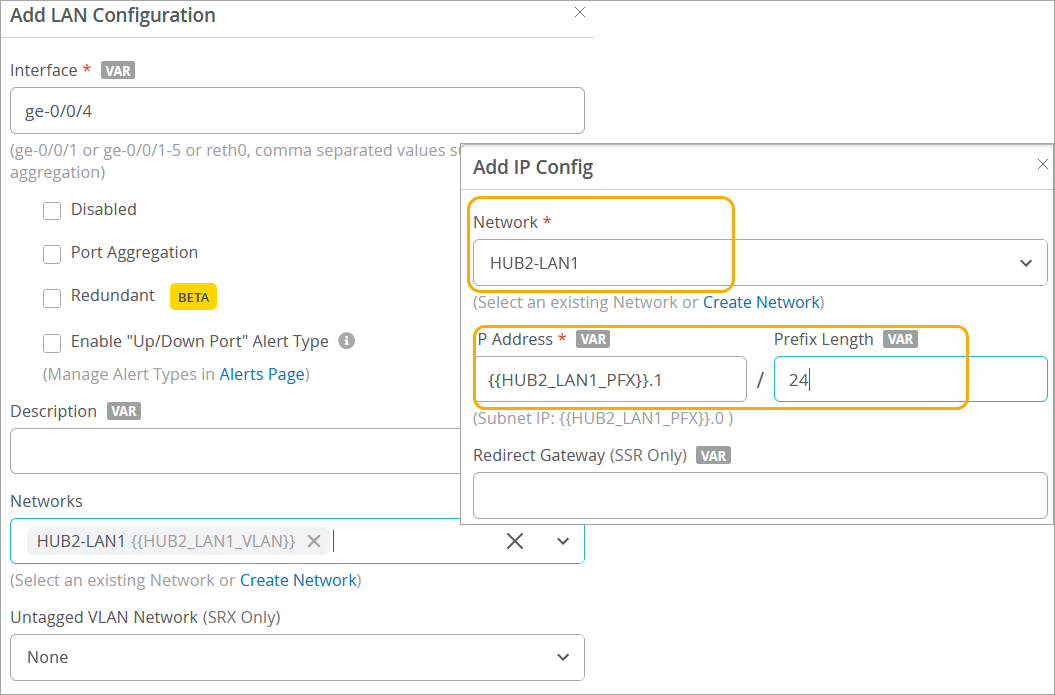The height and width of the screenshot is (695, 1055).
Task: Open the Untagged VLAN Network dropdown
Action: (x=297, y=657)
